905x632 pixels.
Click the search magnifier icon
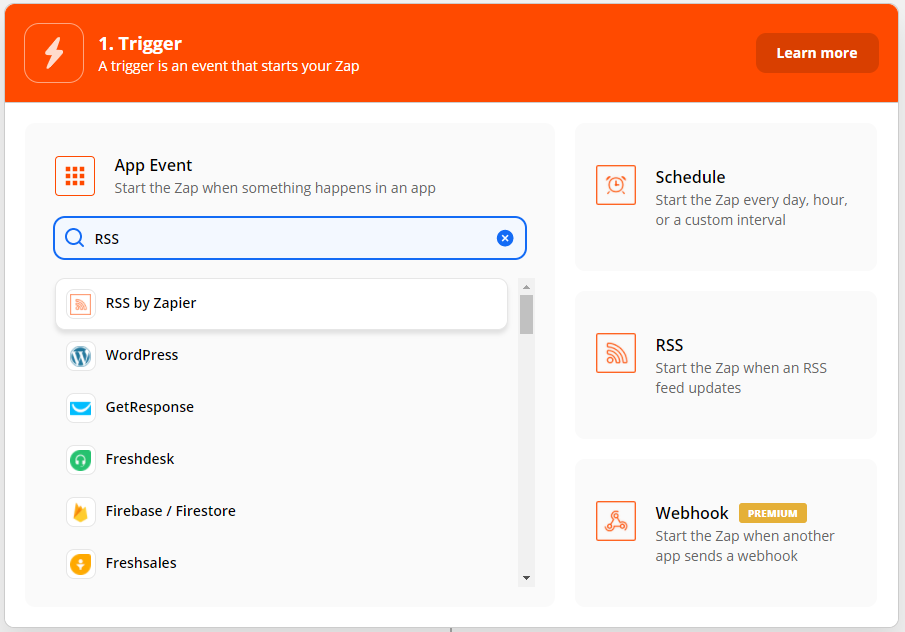click(x=74, y=238)
